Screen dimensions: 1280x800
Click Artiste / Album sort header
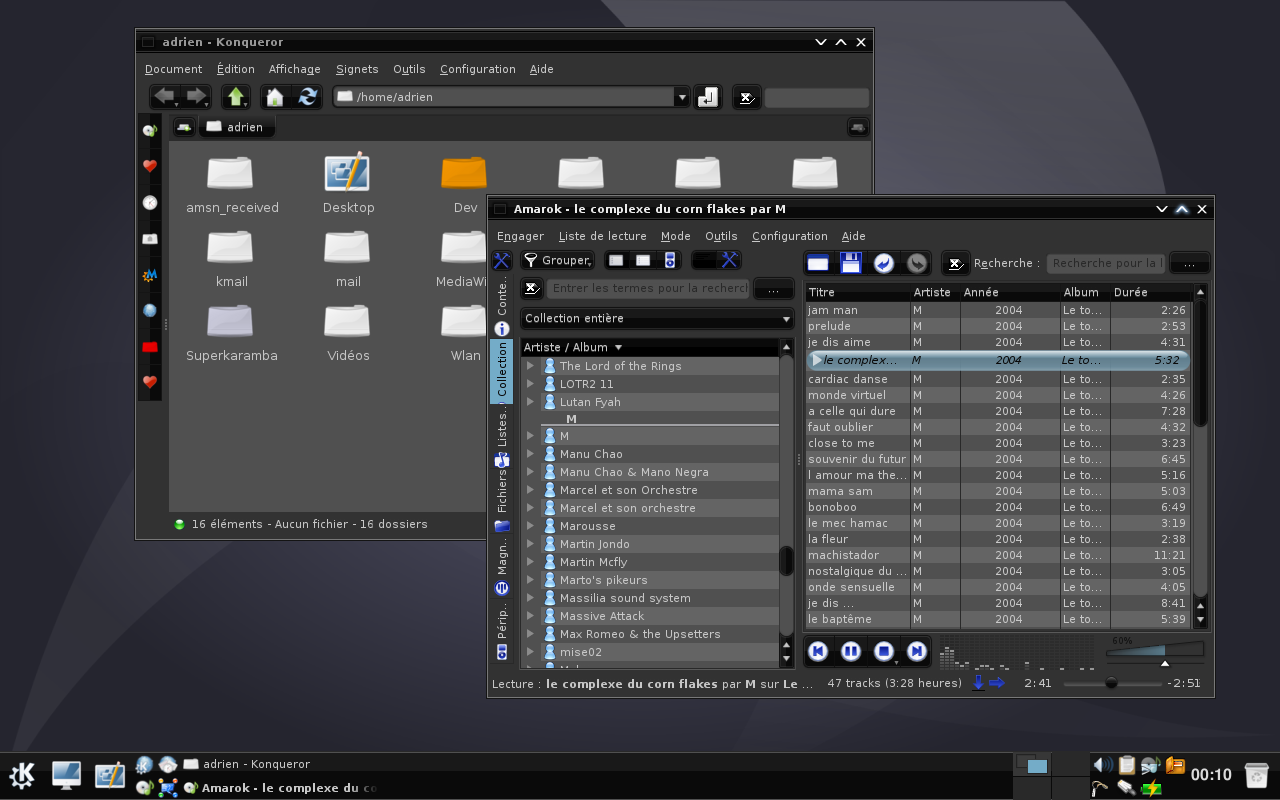click(x=650, y=347)
